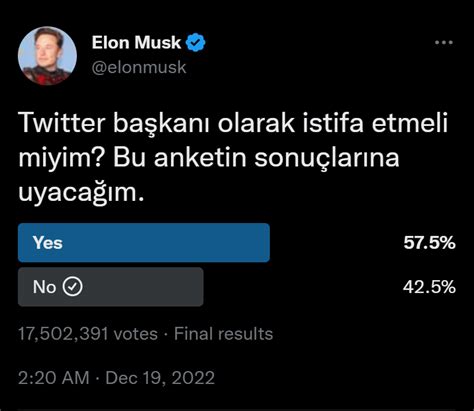The image size is (474, 411).
Task: Click the Final results label
Action: 223,334
